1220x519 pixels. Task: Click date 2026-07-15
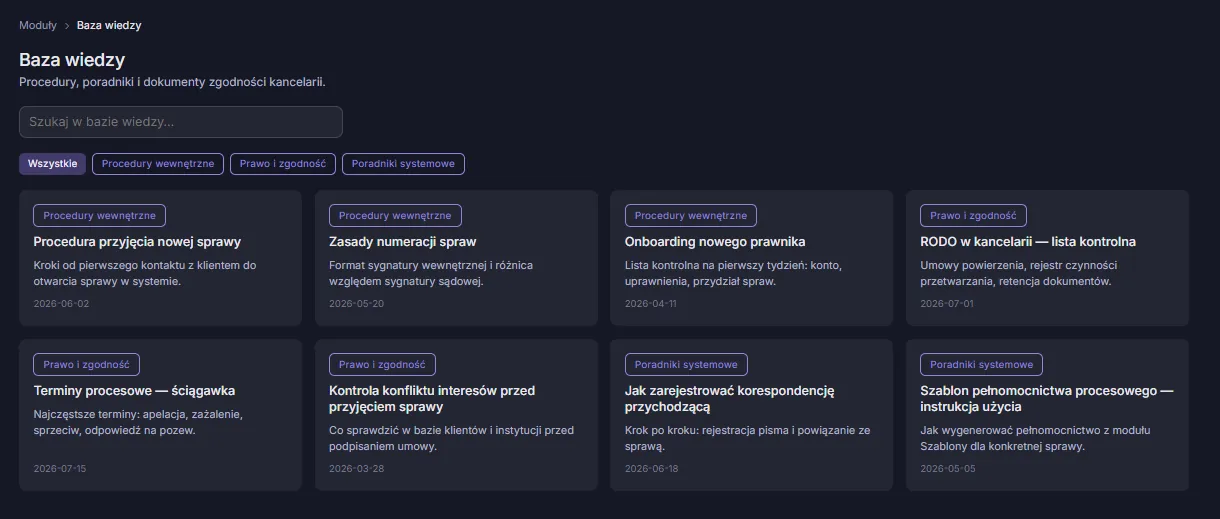60,468
